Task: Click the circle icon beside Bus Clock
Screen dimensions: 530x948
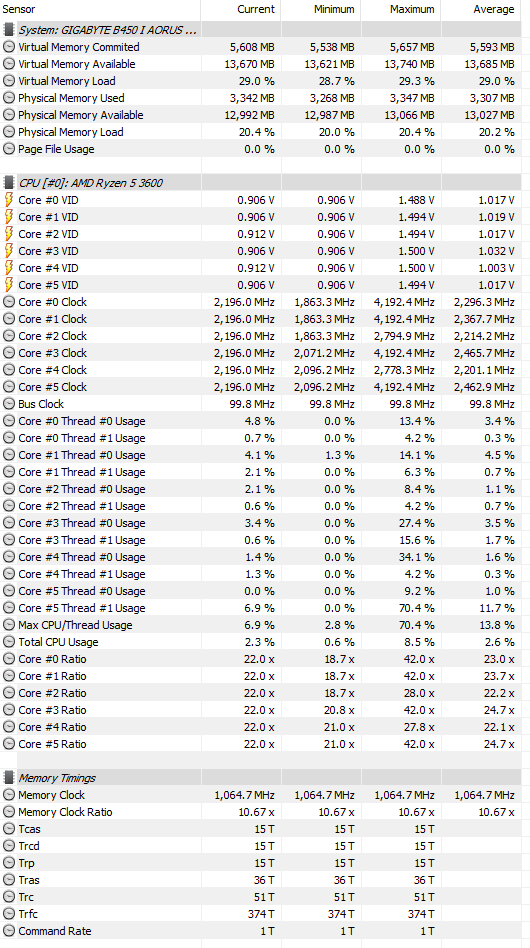Action: [8, 404]
